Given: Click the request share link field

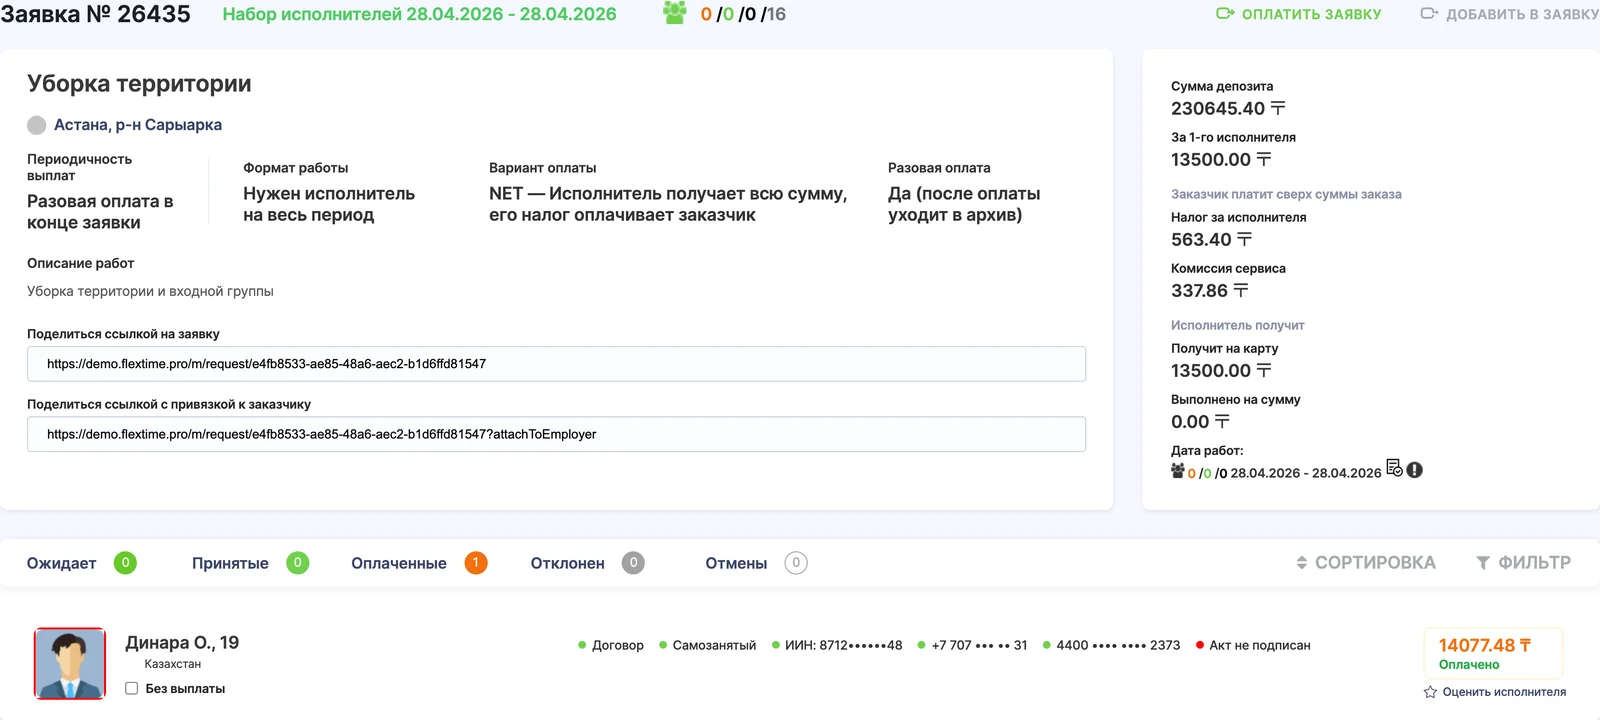Looking at the screenshot, I should tap(556, 364).
